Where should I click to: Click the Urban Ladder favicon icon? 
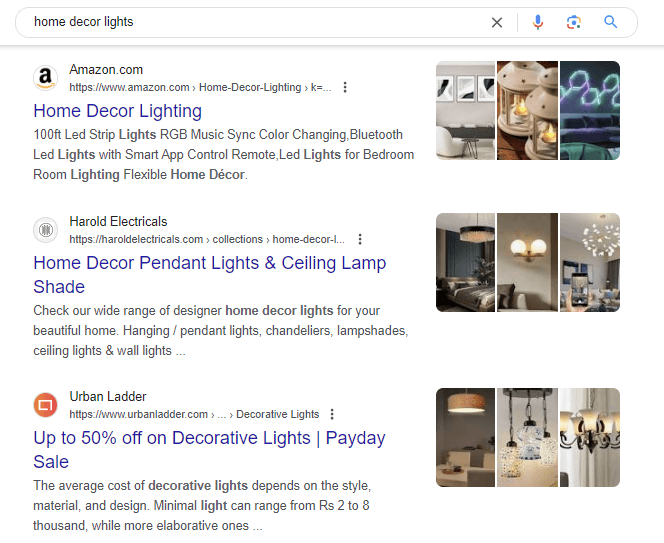coord(45,405)
